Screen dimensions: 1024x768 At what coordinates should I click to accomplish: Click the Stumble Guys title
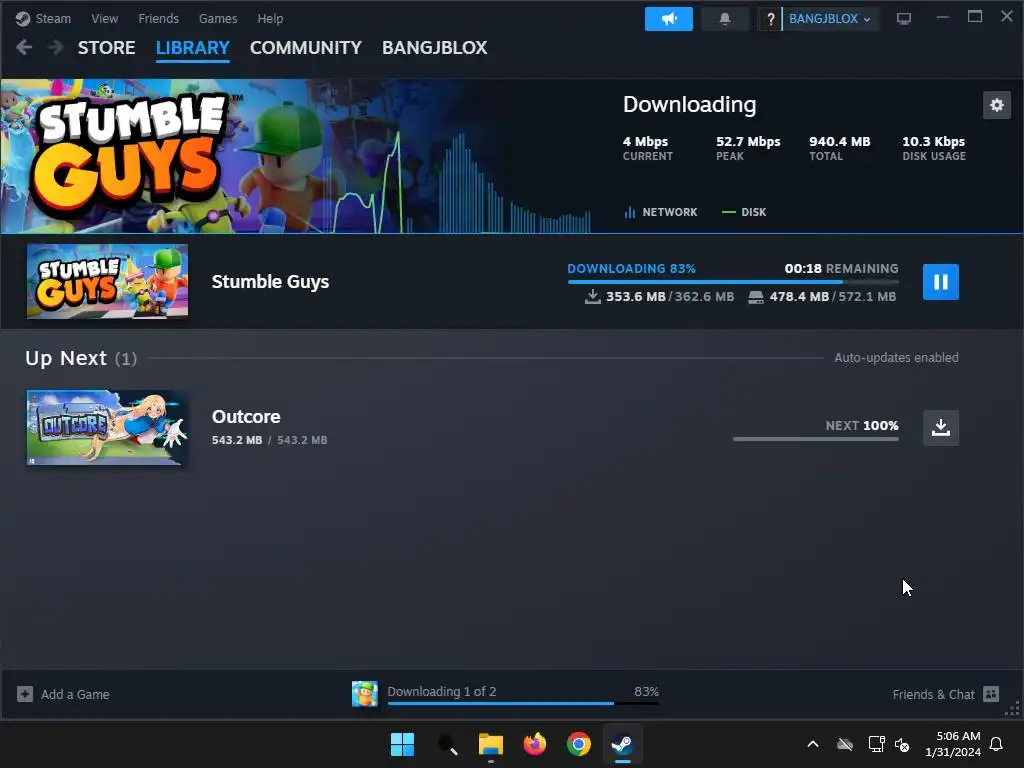[x=270, y=281]
